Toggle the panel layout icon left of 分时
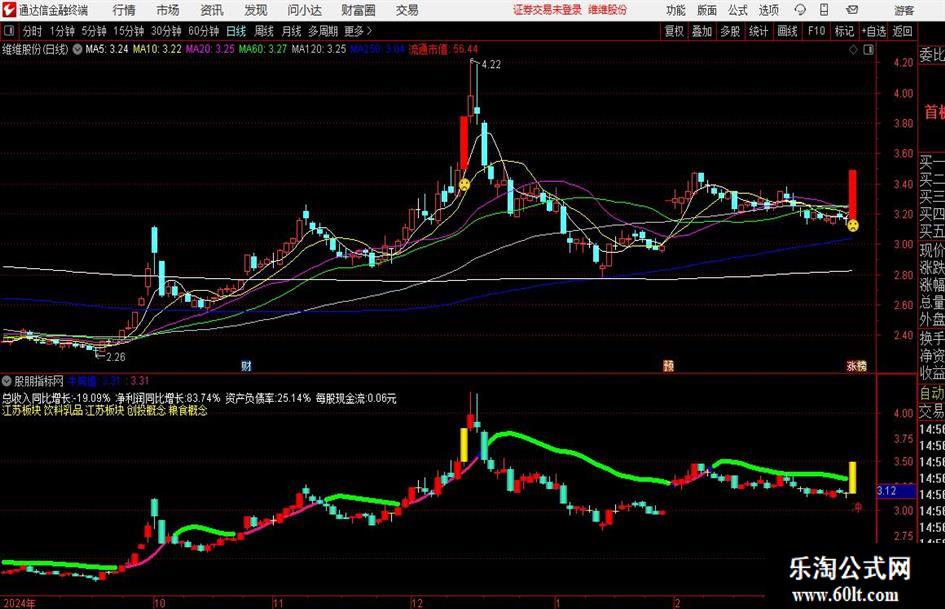 pyautogui.click(x=8, y=30)
